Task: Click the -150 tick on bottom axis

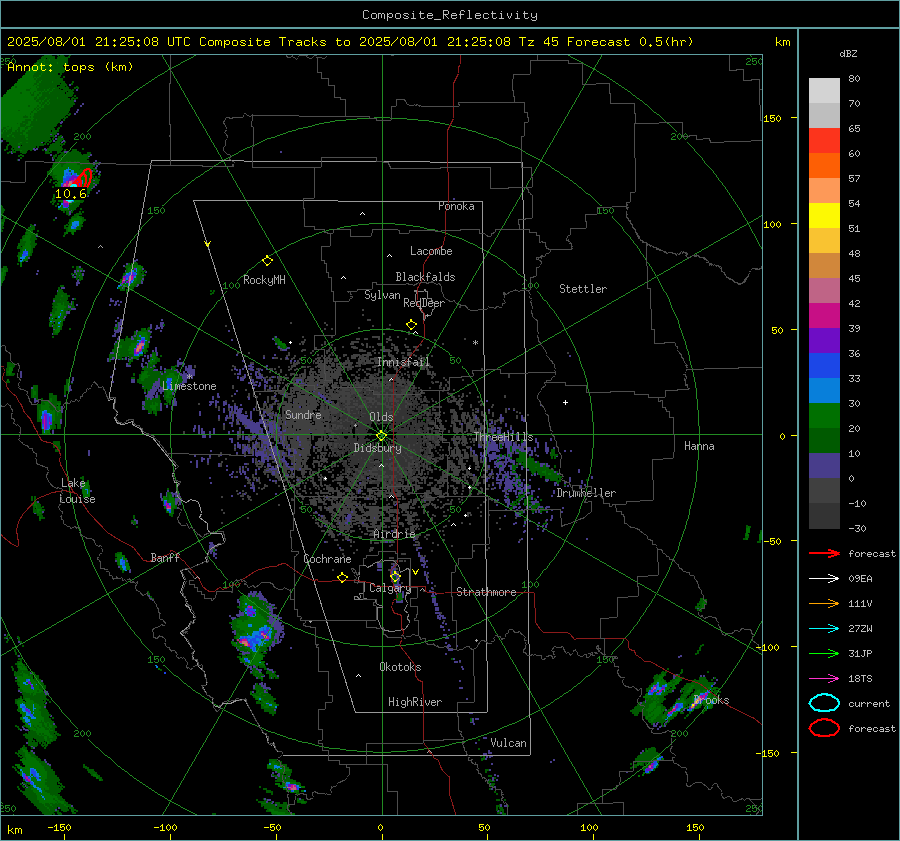Action: coord(59,828)
